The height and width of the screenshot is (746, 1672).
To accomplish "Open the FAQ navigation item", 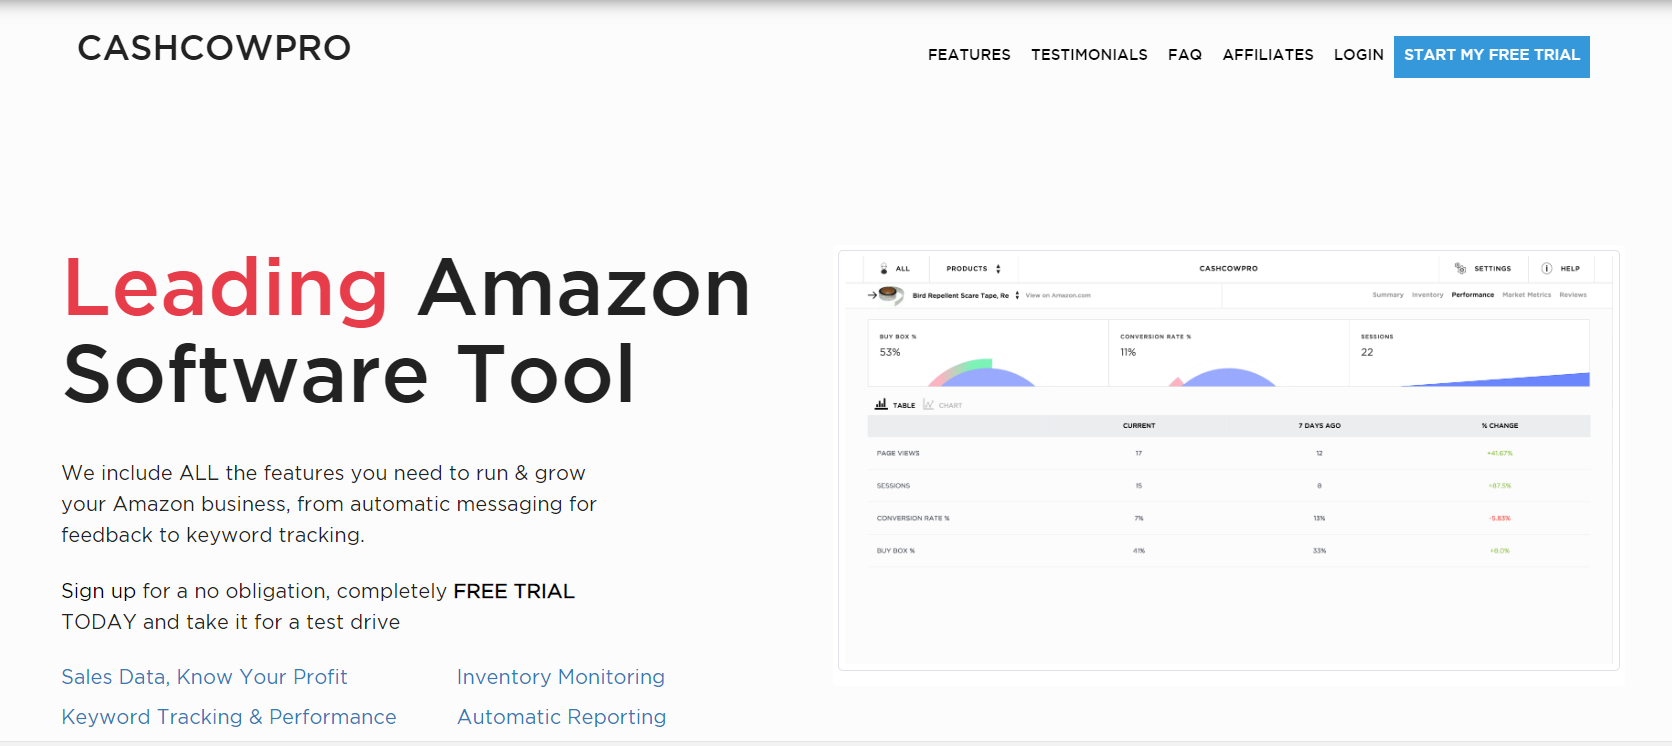I will 1185,55.
